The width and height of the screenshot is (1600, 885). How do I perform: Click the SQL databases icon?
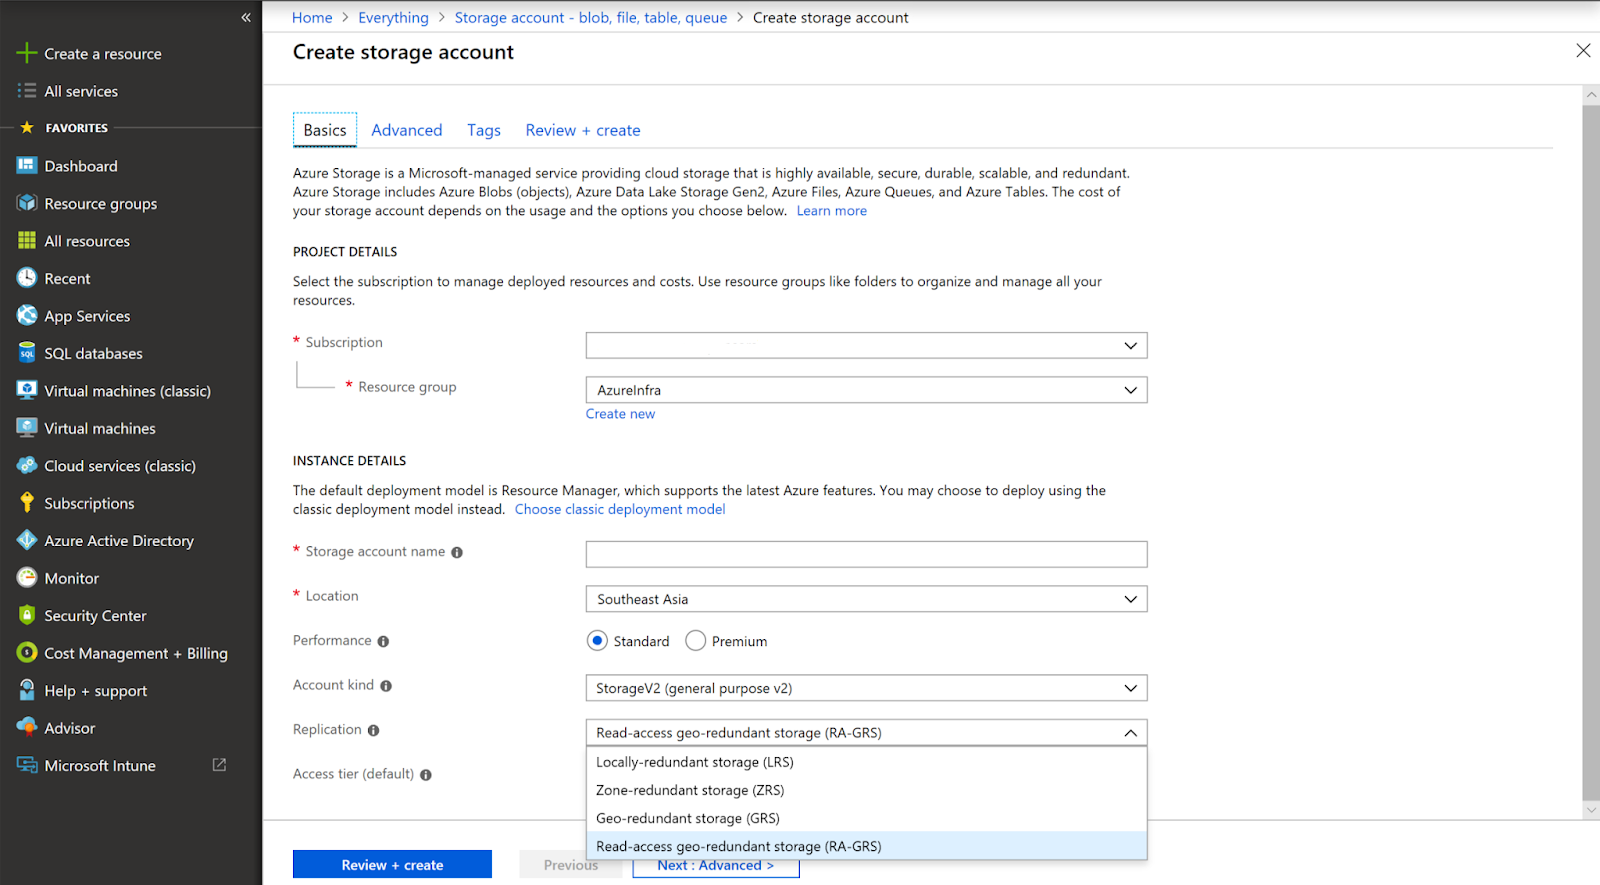coord(27,353)
